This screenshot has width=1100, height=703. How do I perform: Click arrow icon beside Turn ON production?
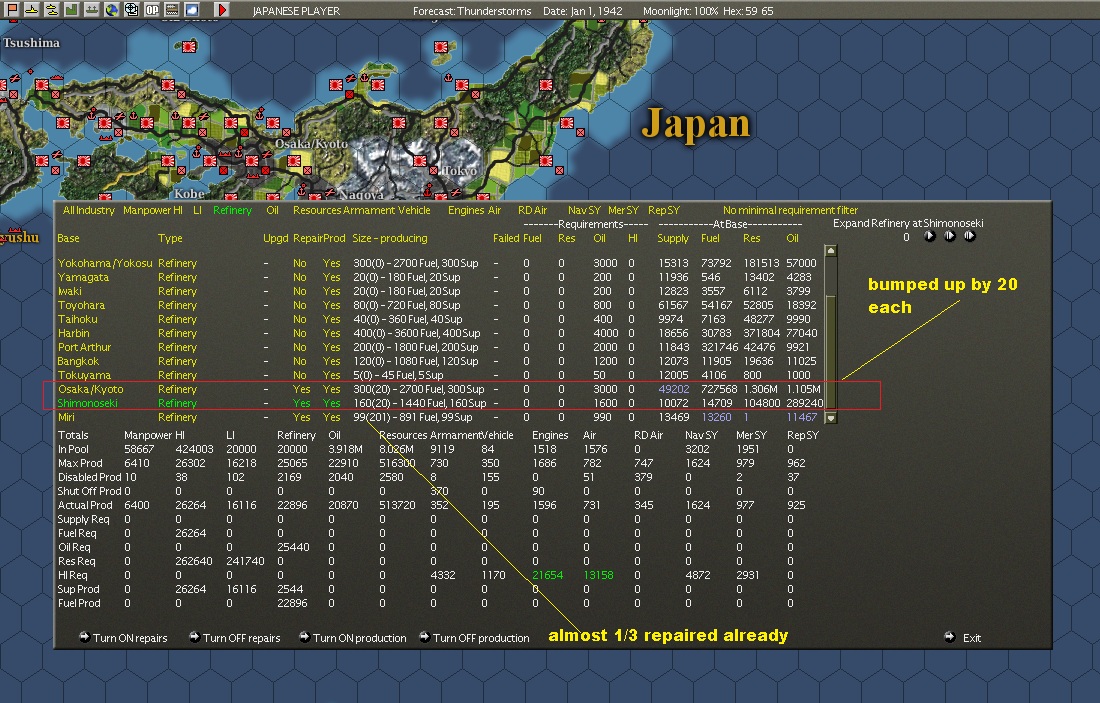click(x=304, y=637)
